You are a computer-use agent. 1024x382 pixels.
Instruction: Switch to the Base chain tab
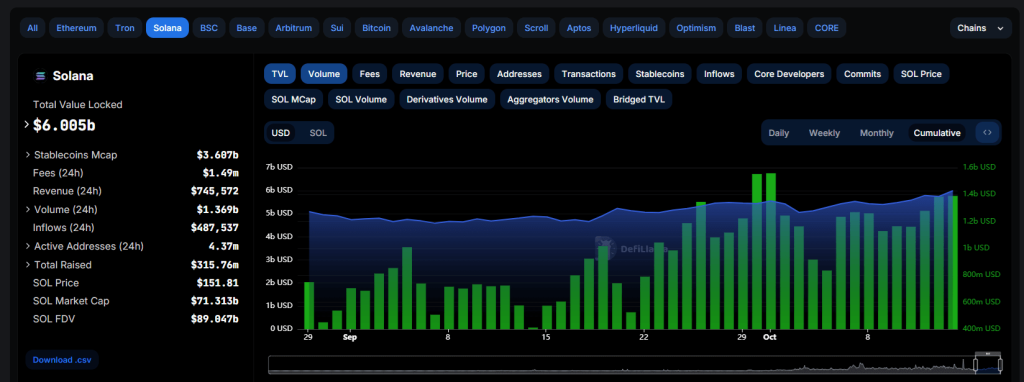[x=246, y=28]
